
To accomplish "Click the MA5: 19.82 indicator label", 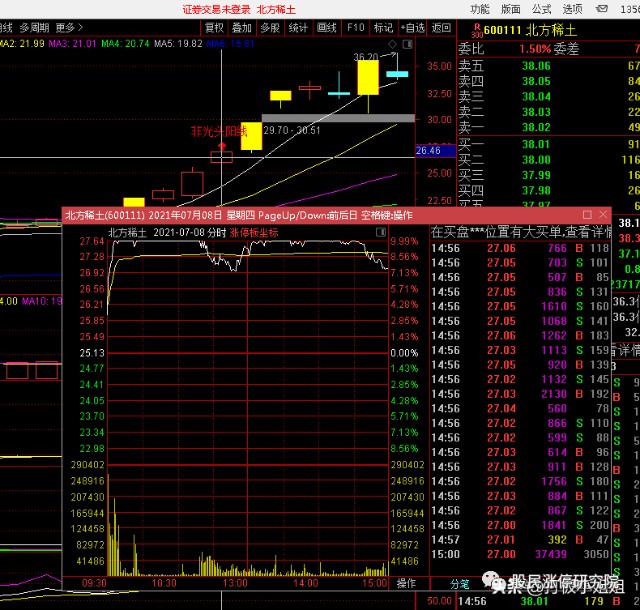I will 178,43.
